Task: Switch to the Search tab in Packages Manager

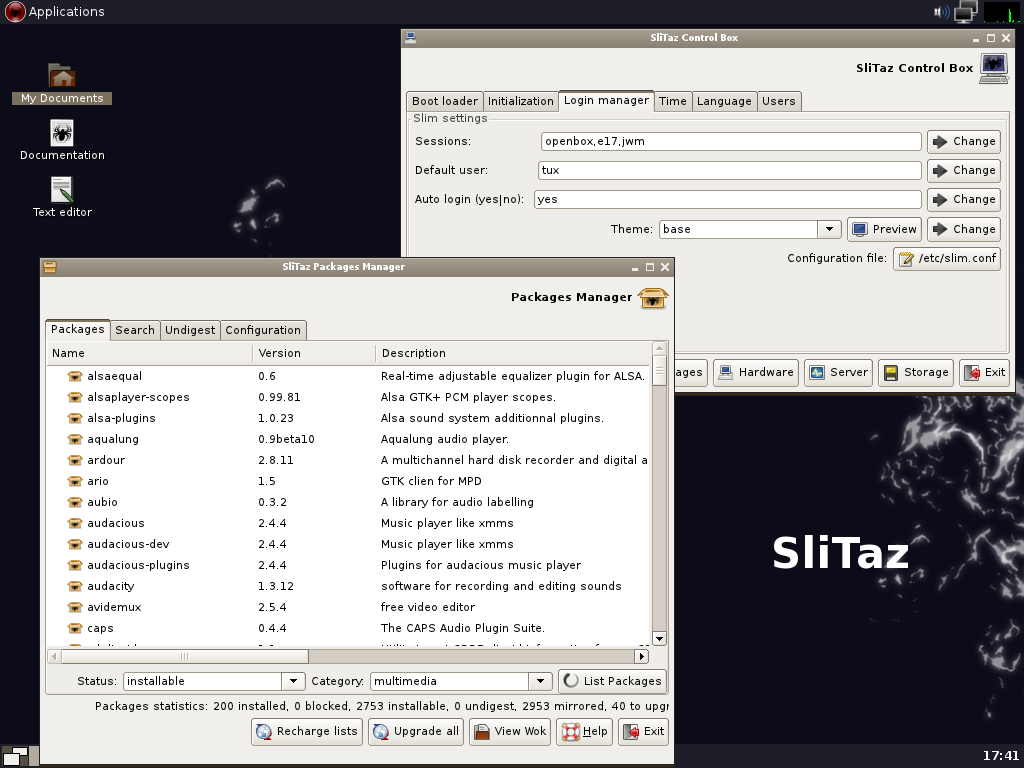Action: 135,330
